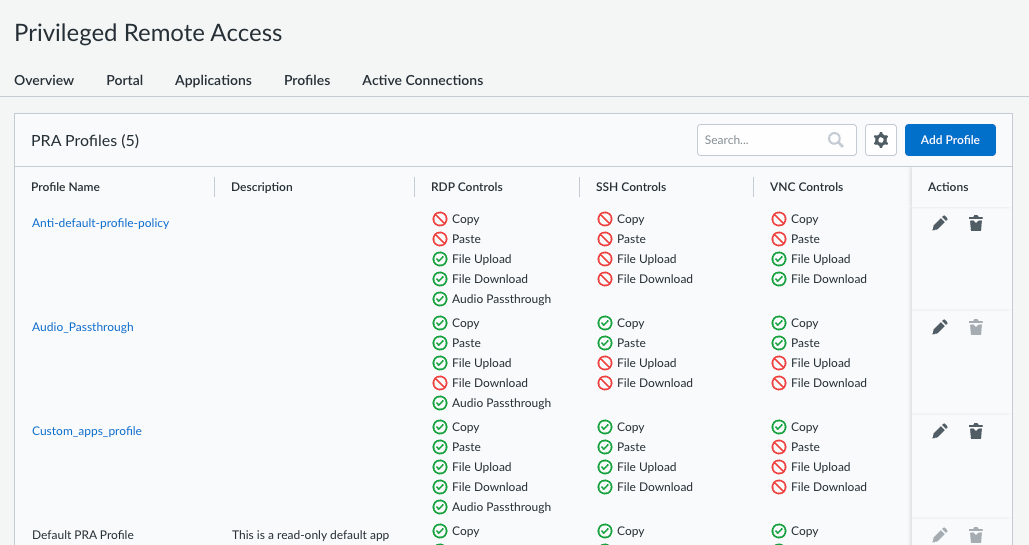Edit the Custom_apps_profile entry
1029x545 pixels.
click(x=939, y=431)
